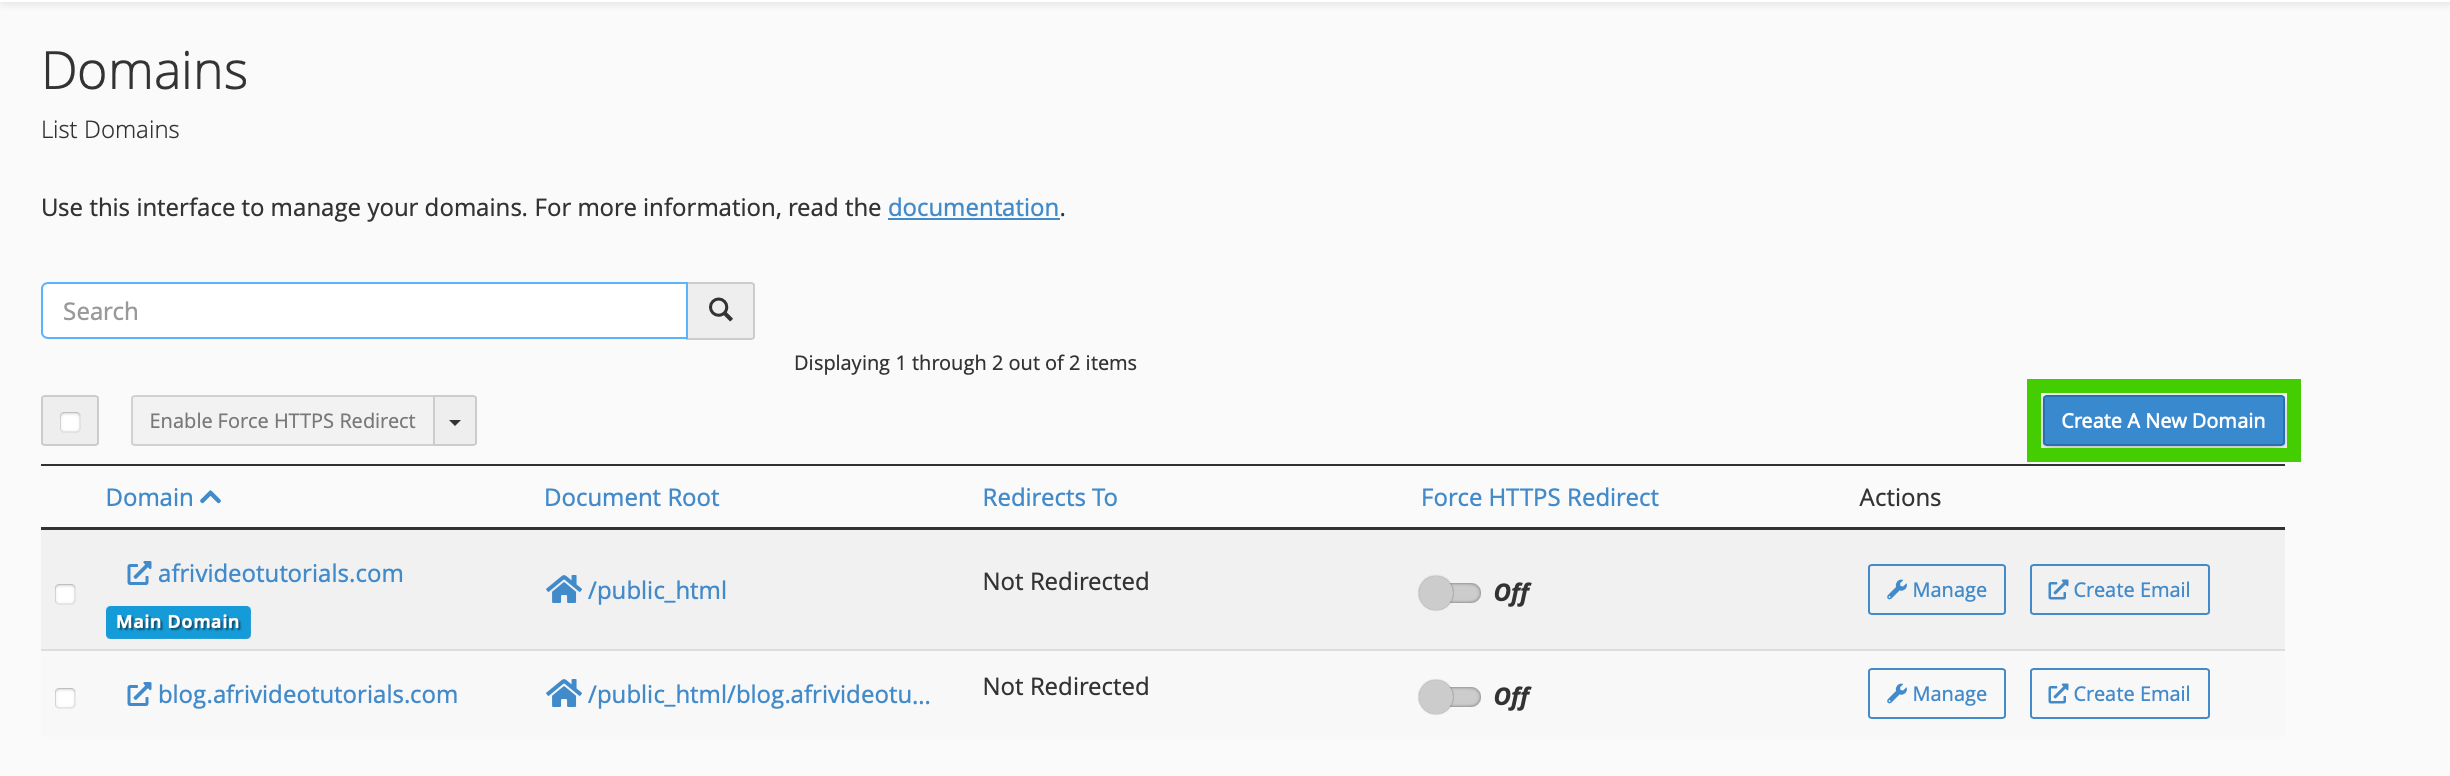Click the Domain column sort arrow
Viewport: 2450px width, 776px height.
click(x=211, y=497)
